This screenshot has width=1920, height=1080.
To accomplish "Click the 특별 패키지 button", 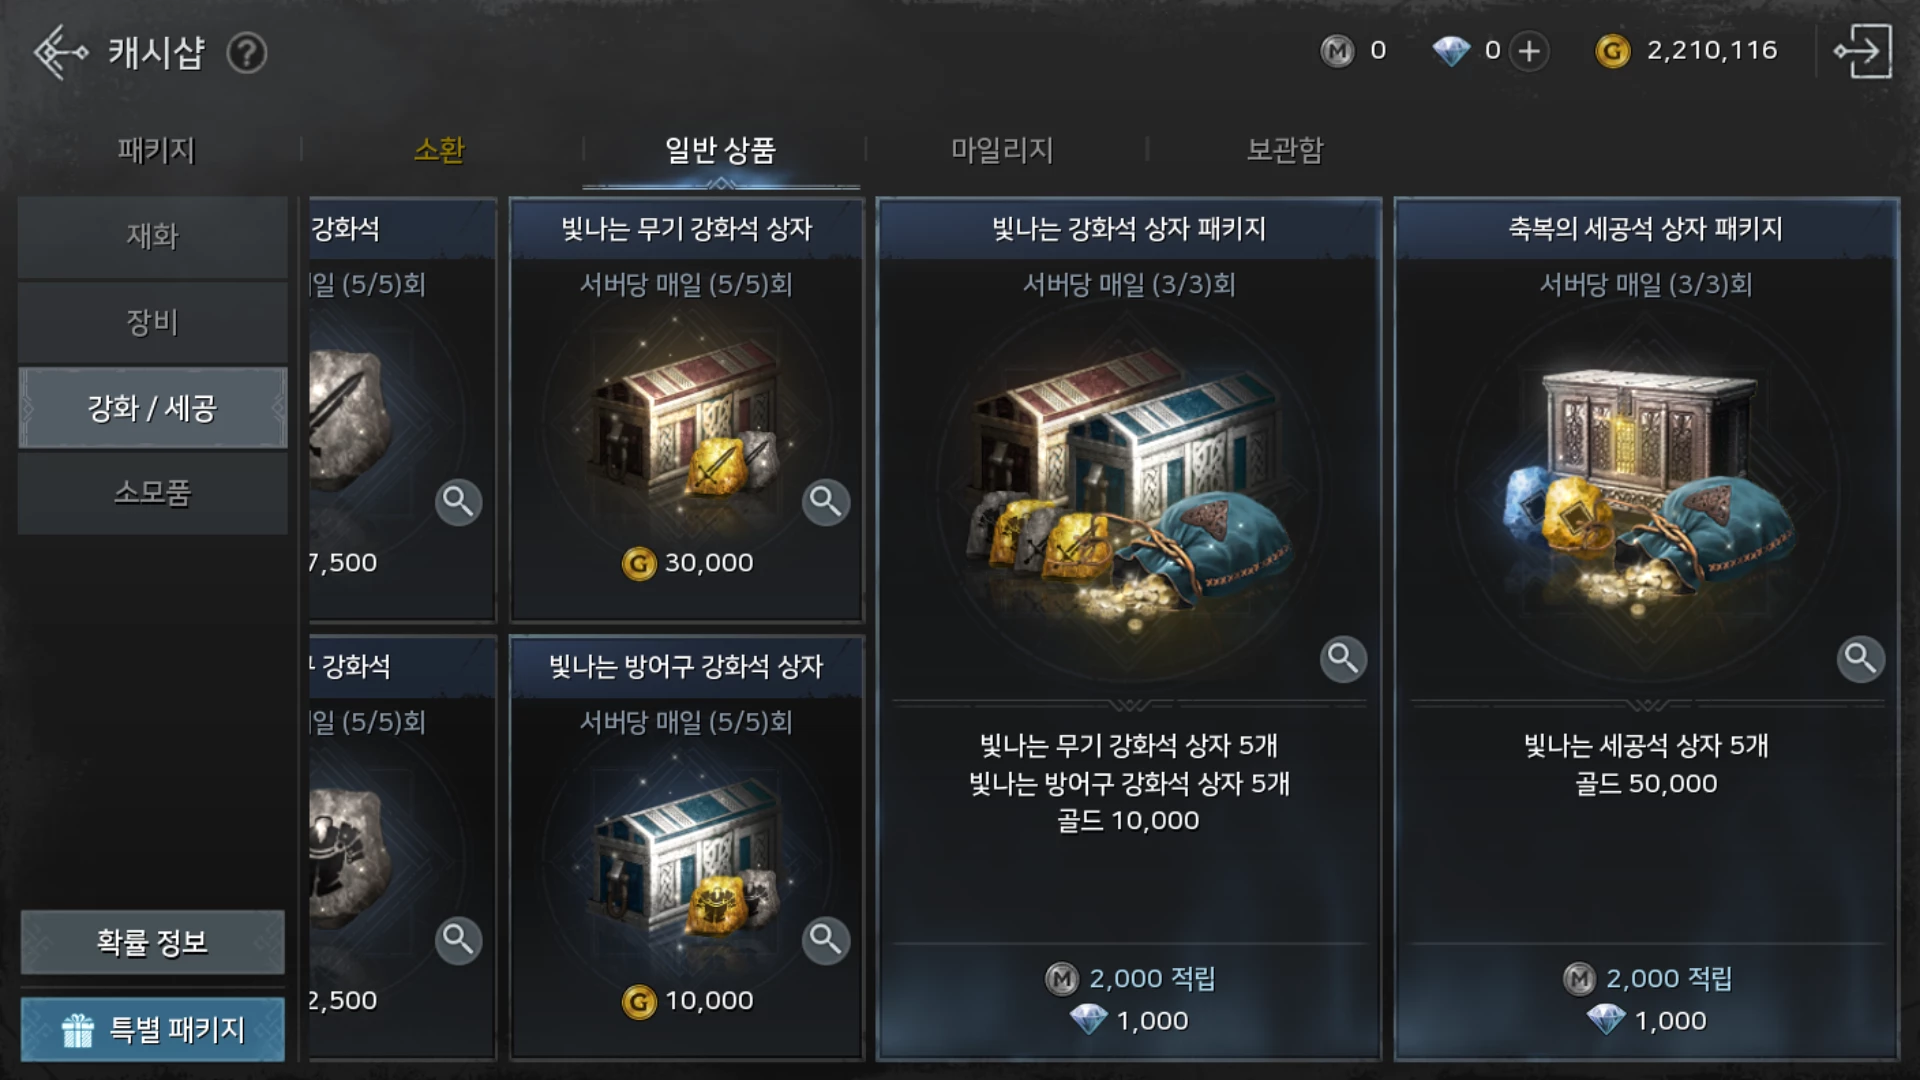I will 152,1029.
